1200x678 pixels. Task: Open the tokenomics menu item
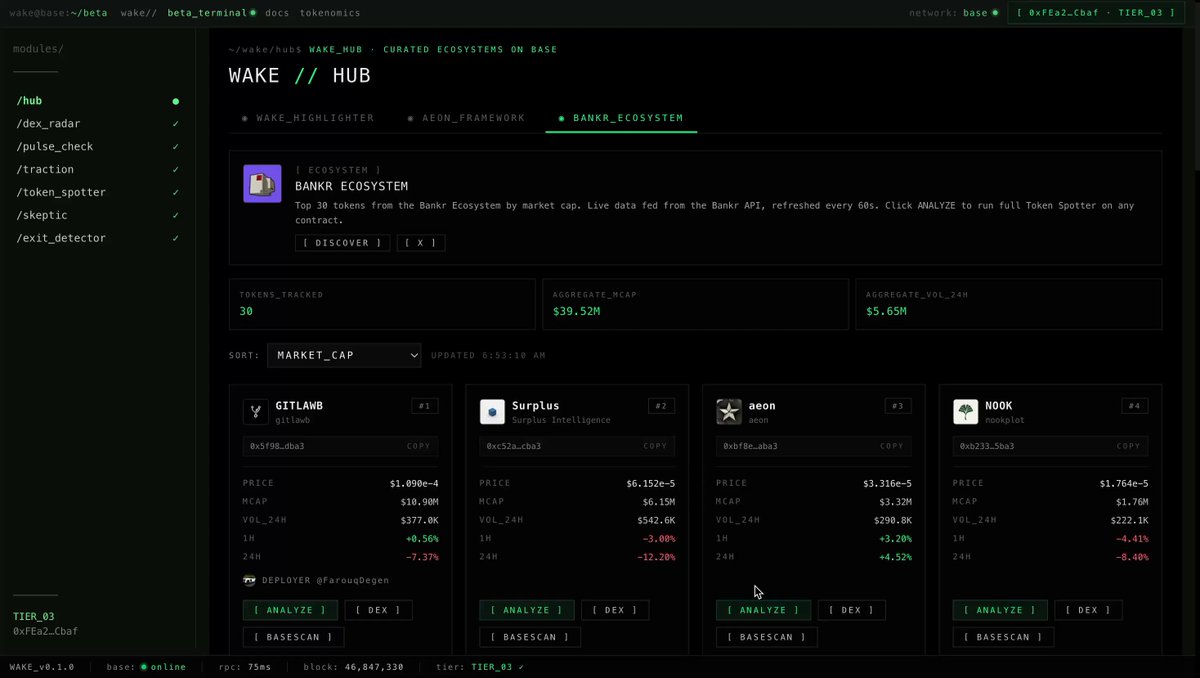point(329,13)
